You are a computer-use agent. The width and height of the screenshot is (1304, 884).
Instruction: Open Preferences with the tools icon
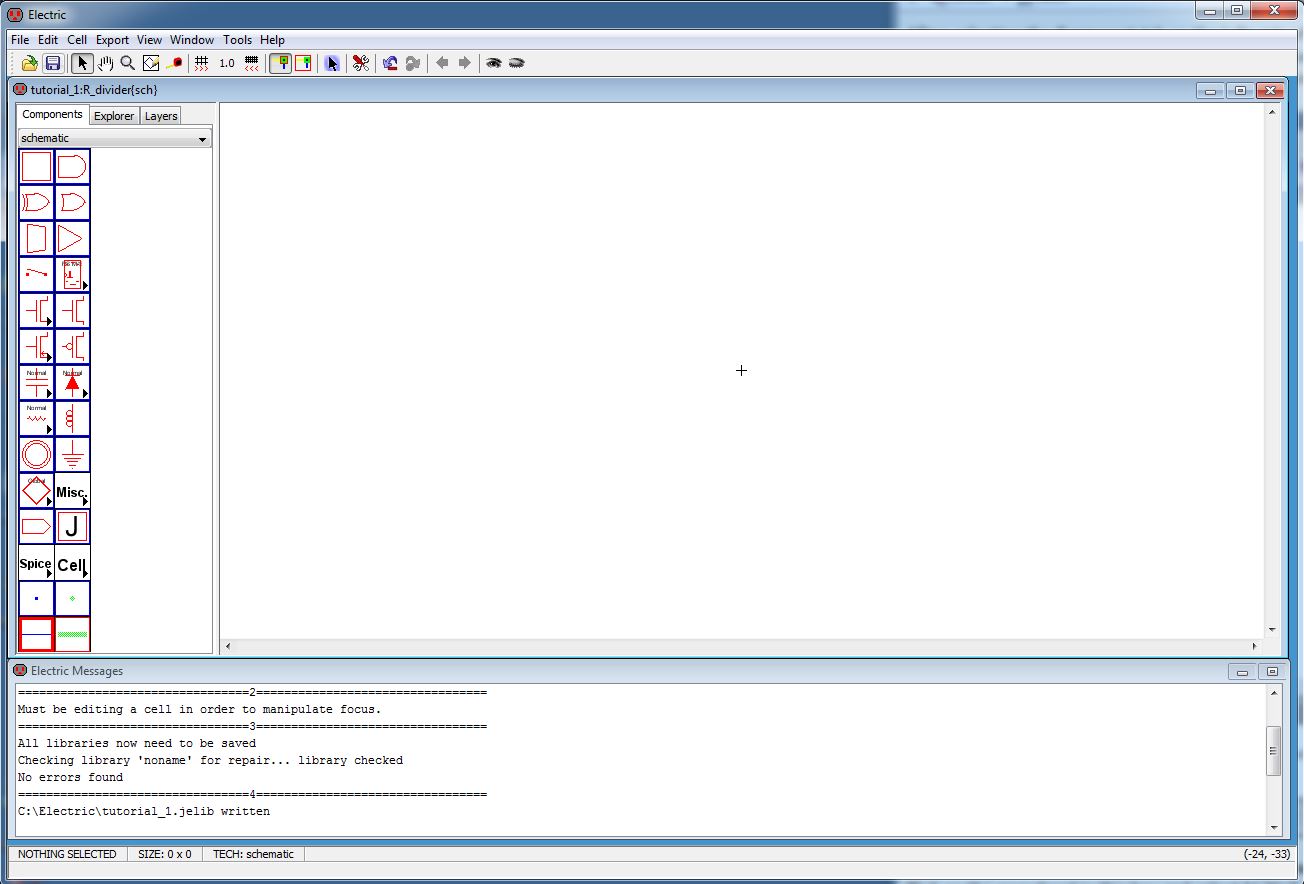click(x=361, y=63)
